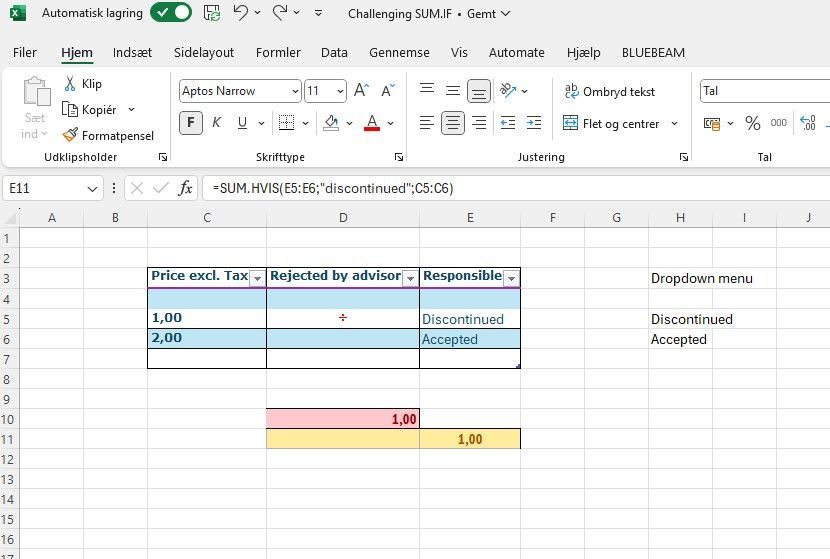This screenshot has height=559, width=830.
Task: Increase font size with larger A icon
Action: coord(362,91)
